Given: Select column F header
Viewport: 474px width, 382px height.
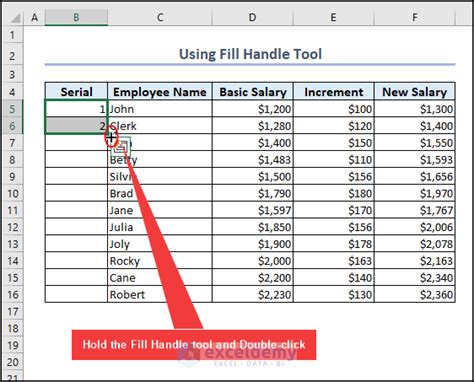Looking at the screenshot, I should click(x=415, y=17).
